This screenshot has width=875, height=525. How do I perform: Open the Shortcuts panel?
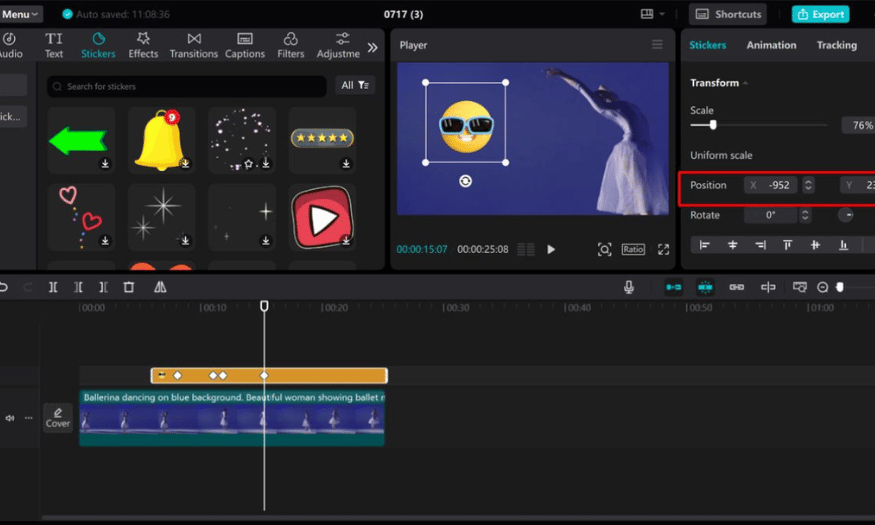pyautogui.click(x=727, y=14)
